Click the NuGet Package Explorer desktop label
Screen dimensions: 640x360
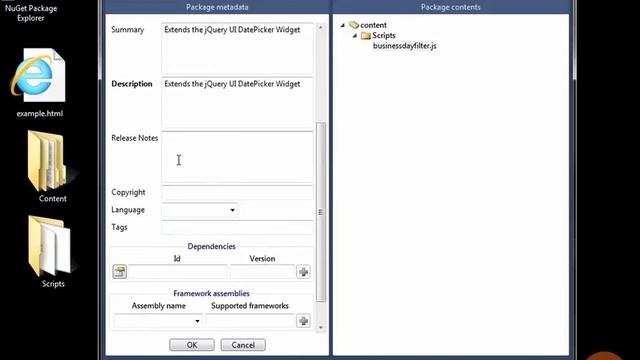[31, 13]
